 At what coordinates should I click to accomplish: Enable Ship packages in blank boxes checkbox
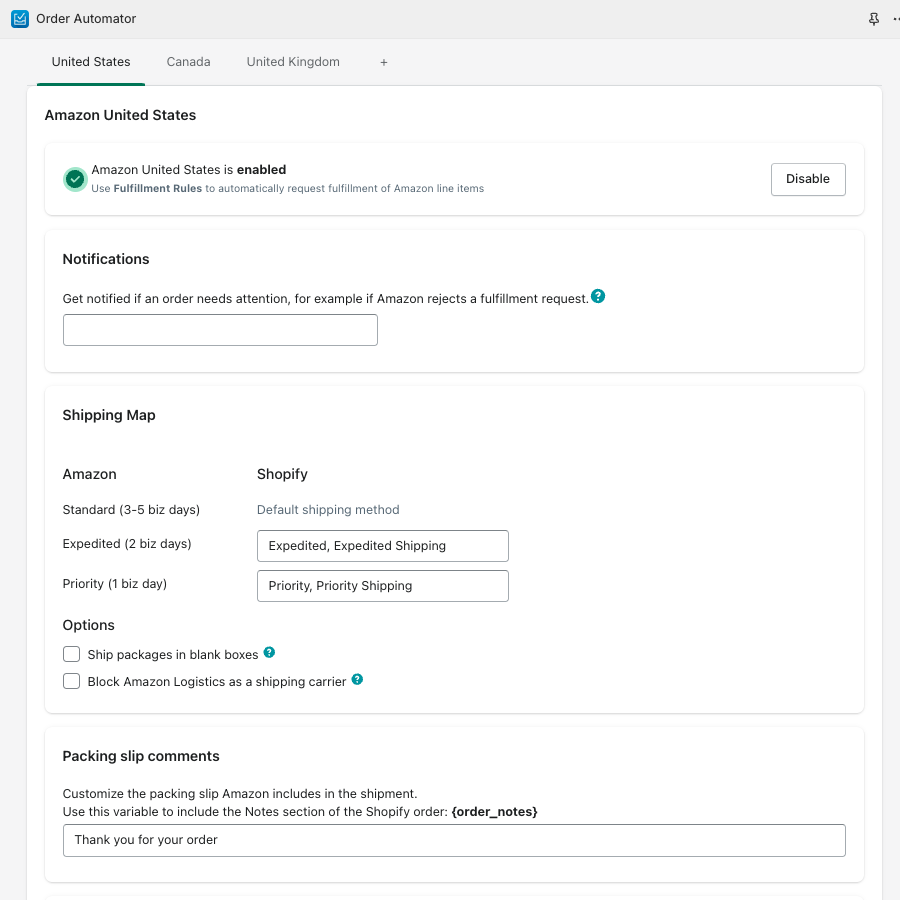(x=72, y=654)
